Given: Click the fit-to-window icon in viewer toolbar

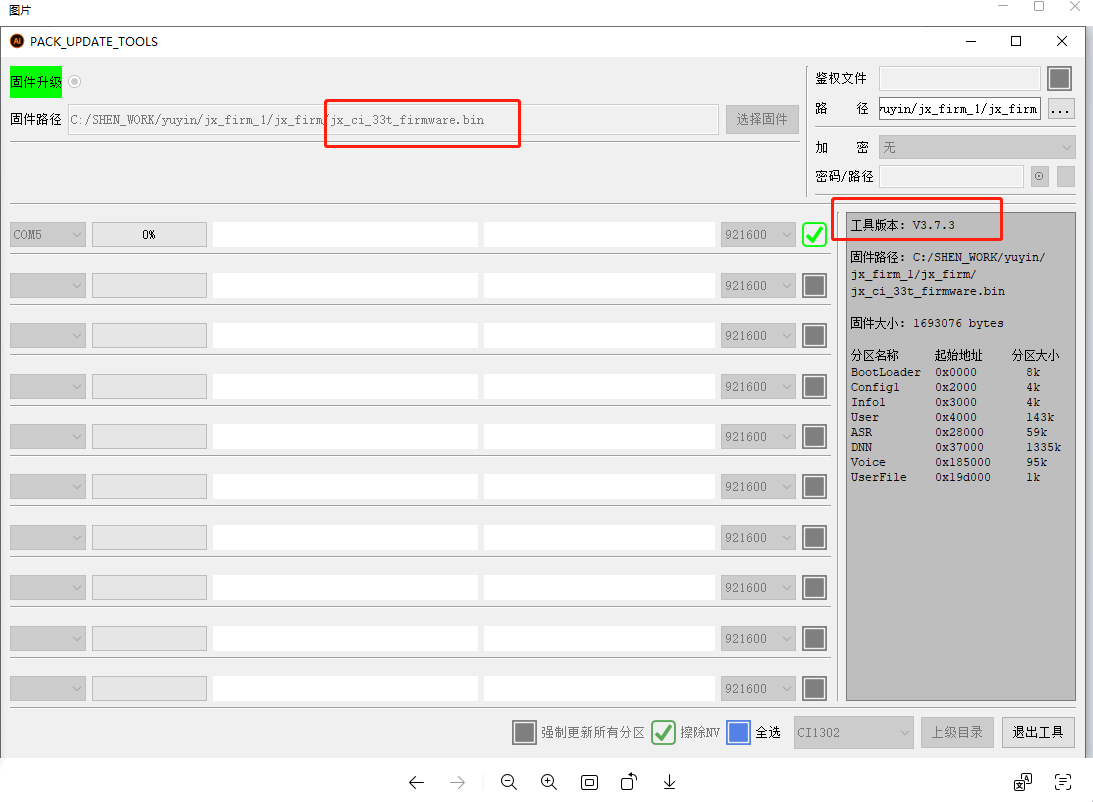Looking at the screenshot, I should tap(589, 782).
